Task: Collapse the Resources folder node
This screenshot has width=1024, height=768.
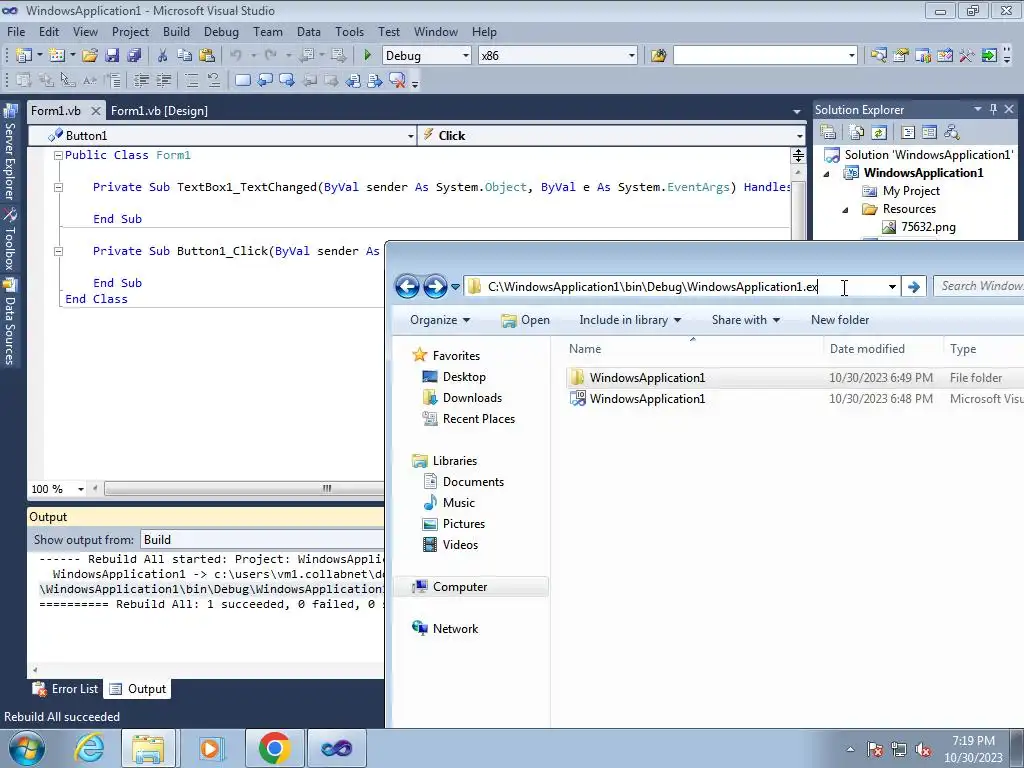Action: pos(846,210)
